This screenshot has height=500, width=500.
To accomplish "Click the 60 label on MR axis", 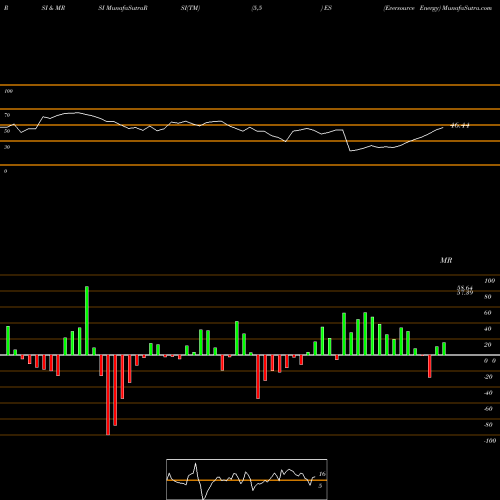I will [x=488, y=313].
